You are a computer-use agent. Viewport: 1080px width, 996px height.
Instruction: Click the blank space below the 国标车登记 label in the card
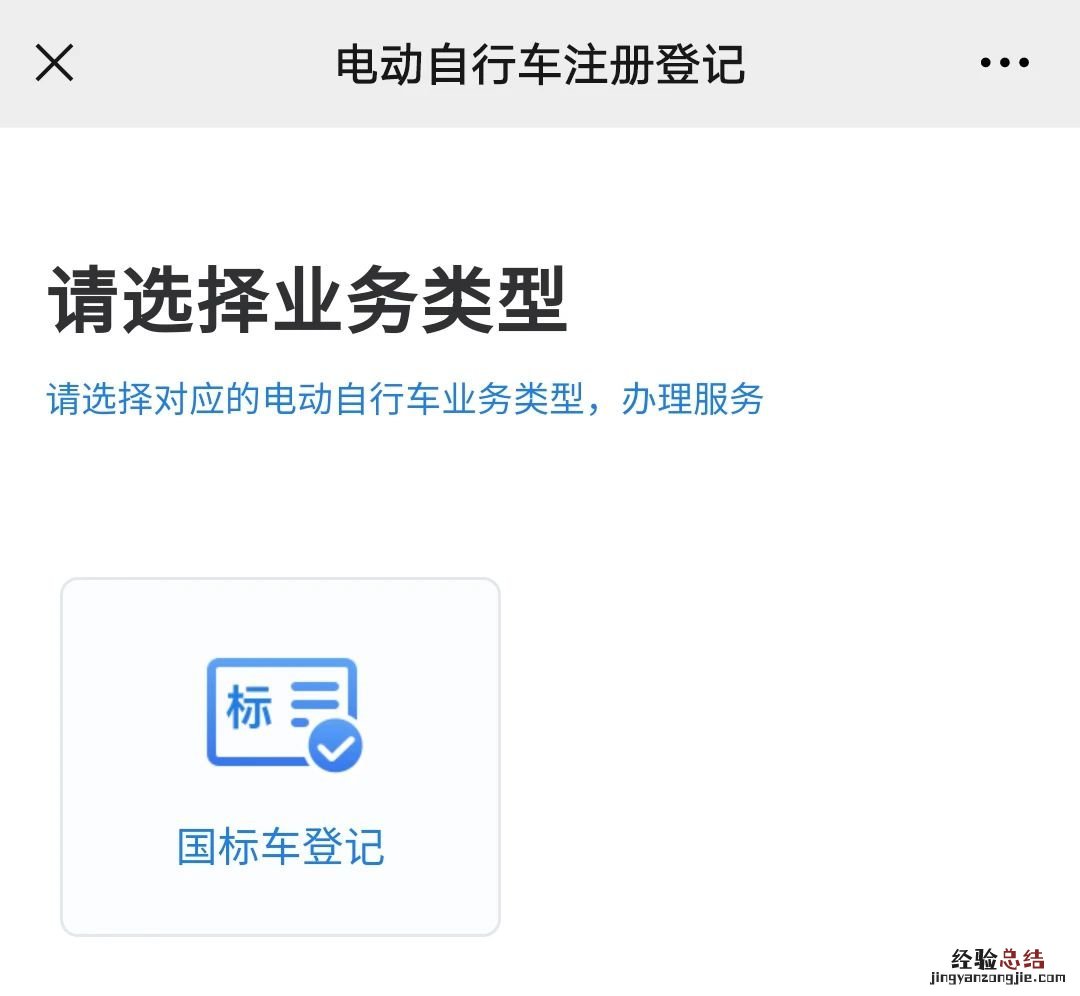(280, 899)
